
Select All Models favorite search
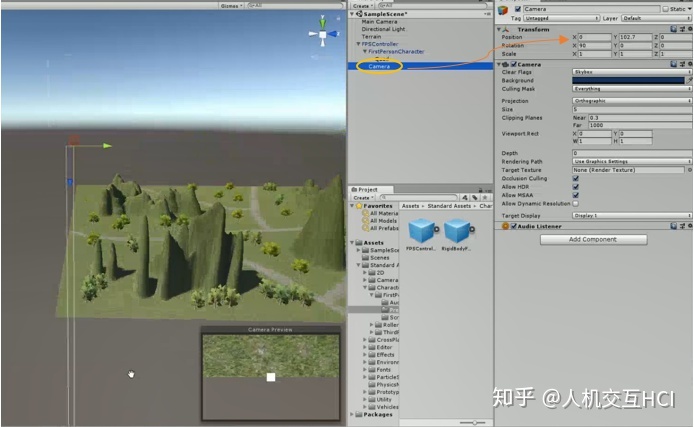380,221
